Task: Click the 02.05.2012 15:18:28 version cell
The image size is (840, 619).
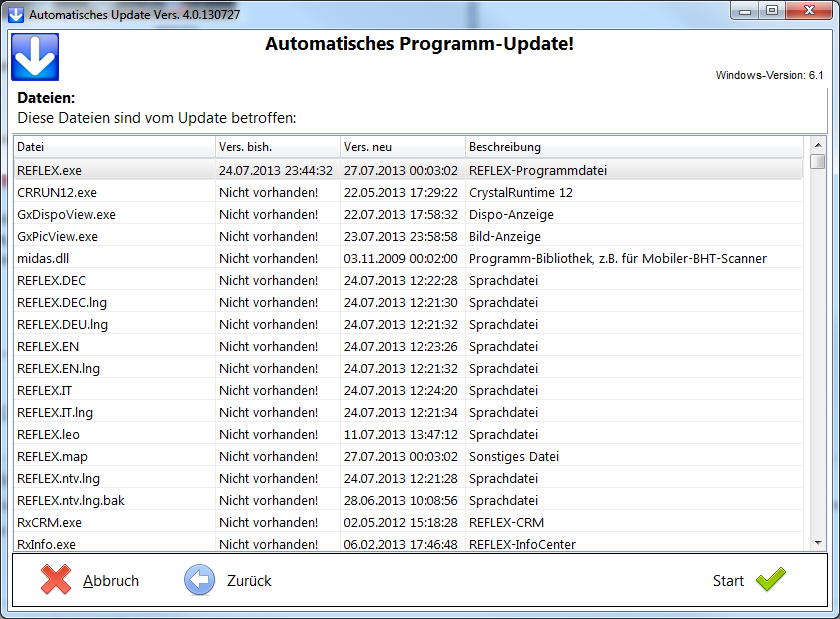Action: (x=401, y=522)
